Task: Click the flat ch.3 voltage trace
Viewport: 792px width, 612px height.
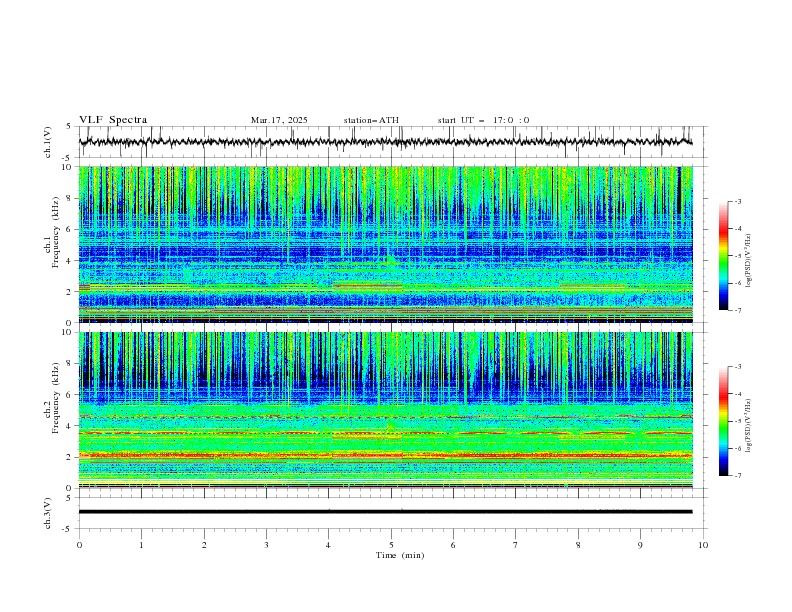Action: tap(385, 512)
